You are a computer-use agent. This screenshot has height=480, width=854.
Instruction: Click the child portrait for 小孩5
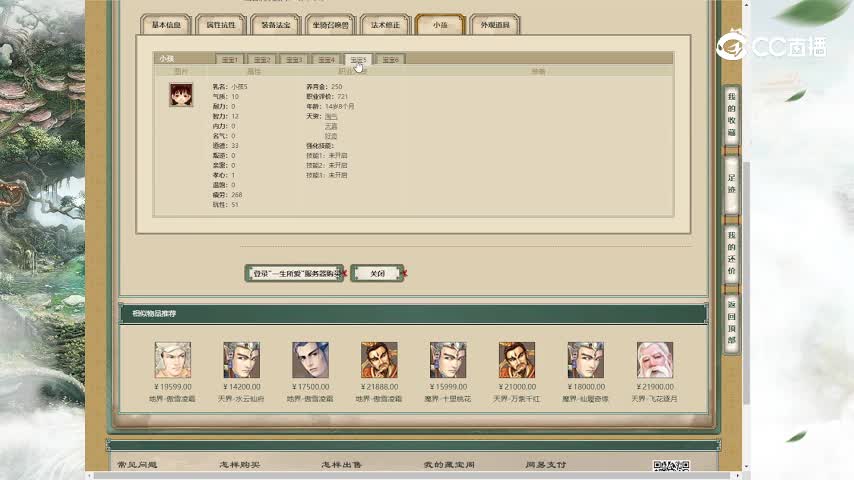pyautogui.click(x=181, y=95)
